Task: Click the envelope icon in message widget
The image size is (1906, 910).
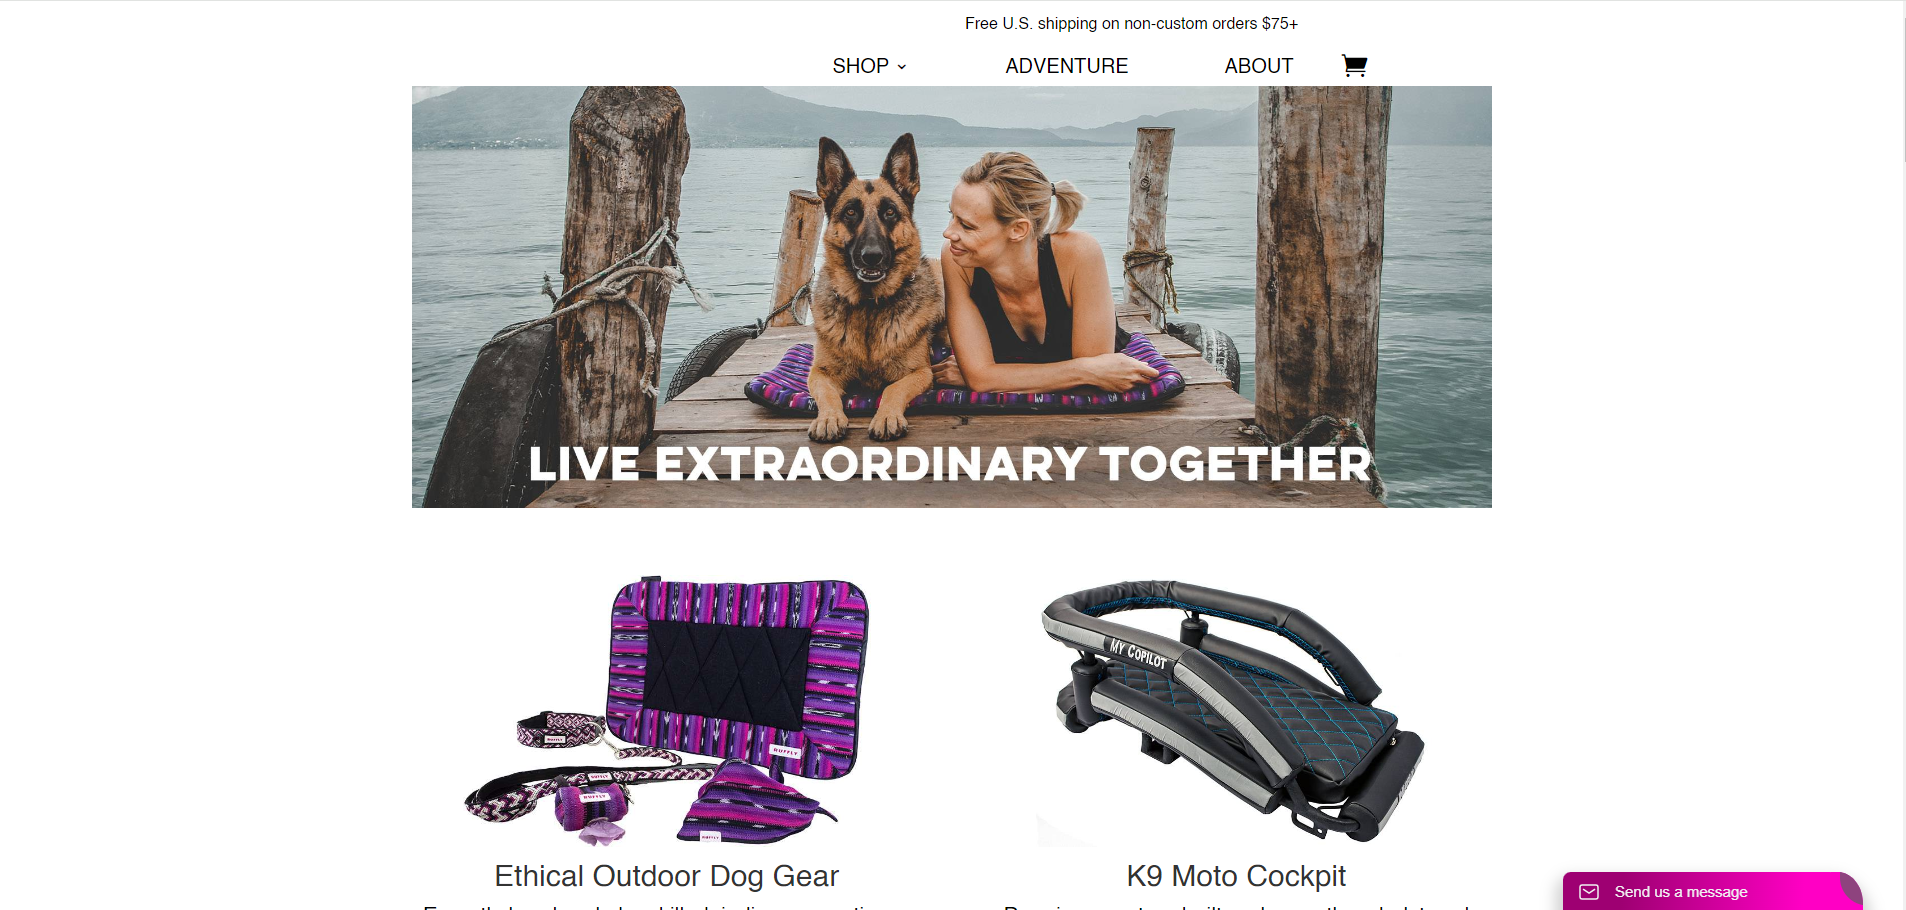Action: [x=1589, y=892]
